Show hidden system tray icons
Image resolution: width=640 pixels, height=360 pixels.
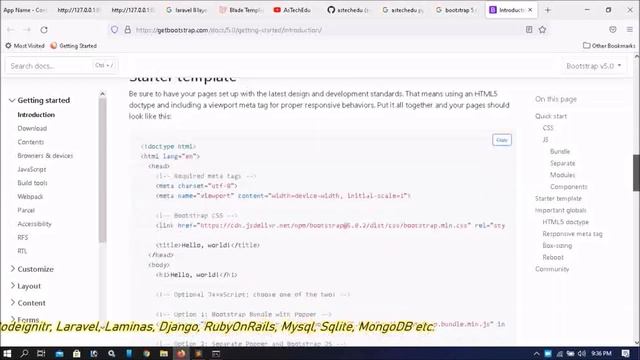(536, 353)
